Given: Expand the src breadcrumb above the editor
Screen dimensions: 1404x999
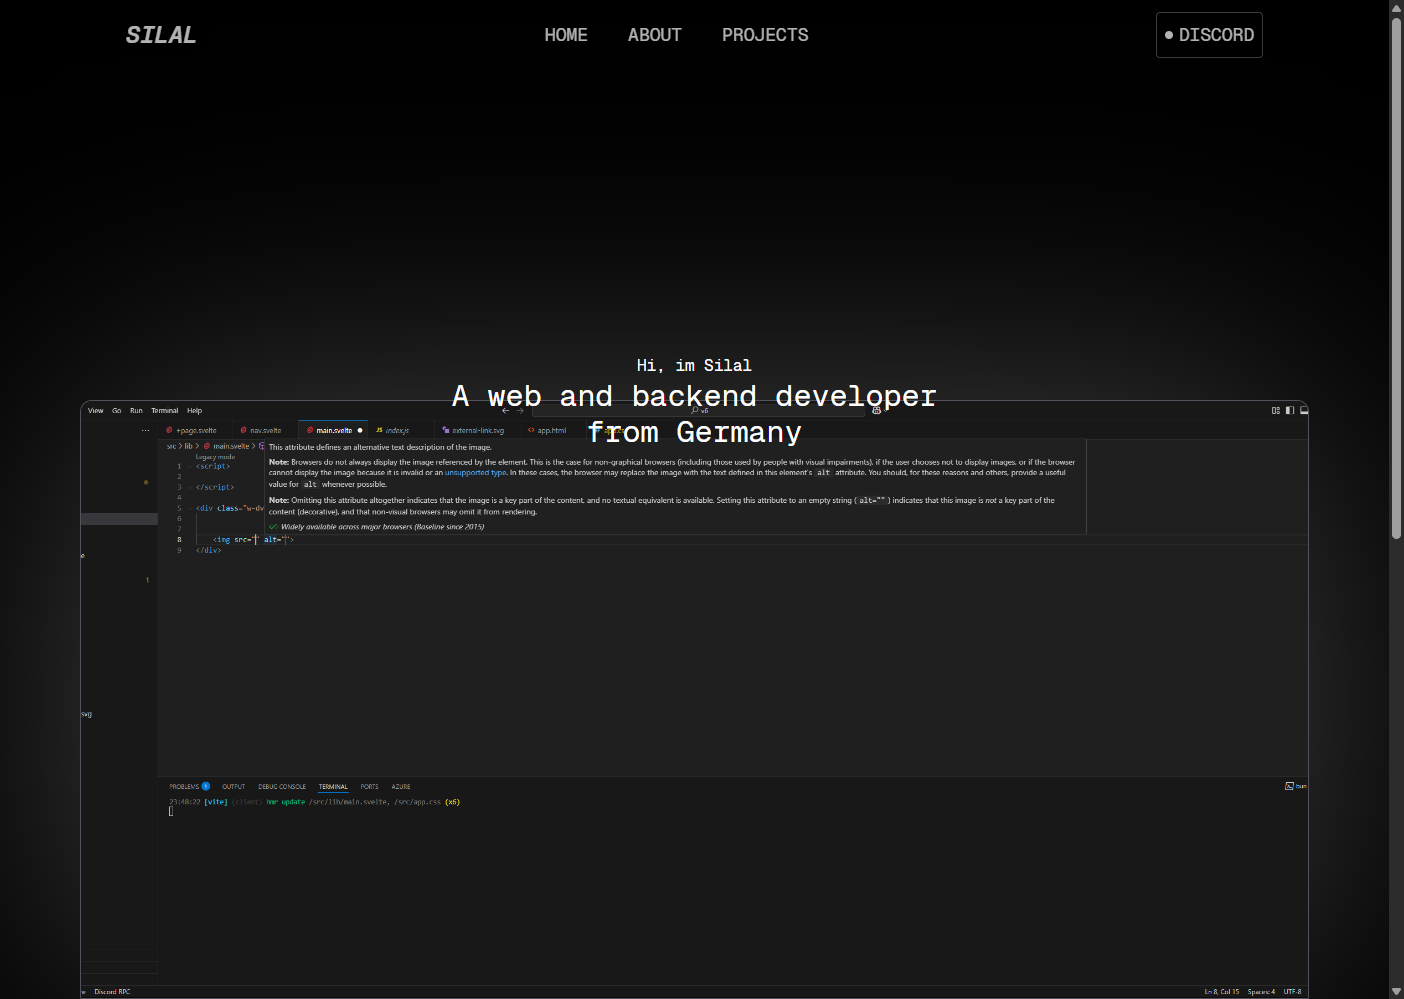Looking at the screenshot, I should [x=170, y=446].
